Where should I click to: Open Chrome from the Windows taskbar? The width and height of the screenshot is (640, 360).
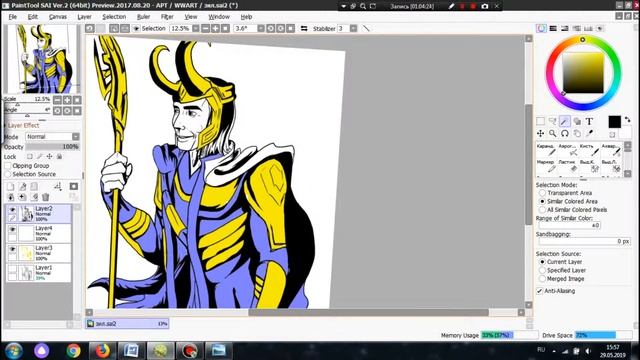73,351
